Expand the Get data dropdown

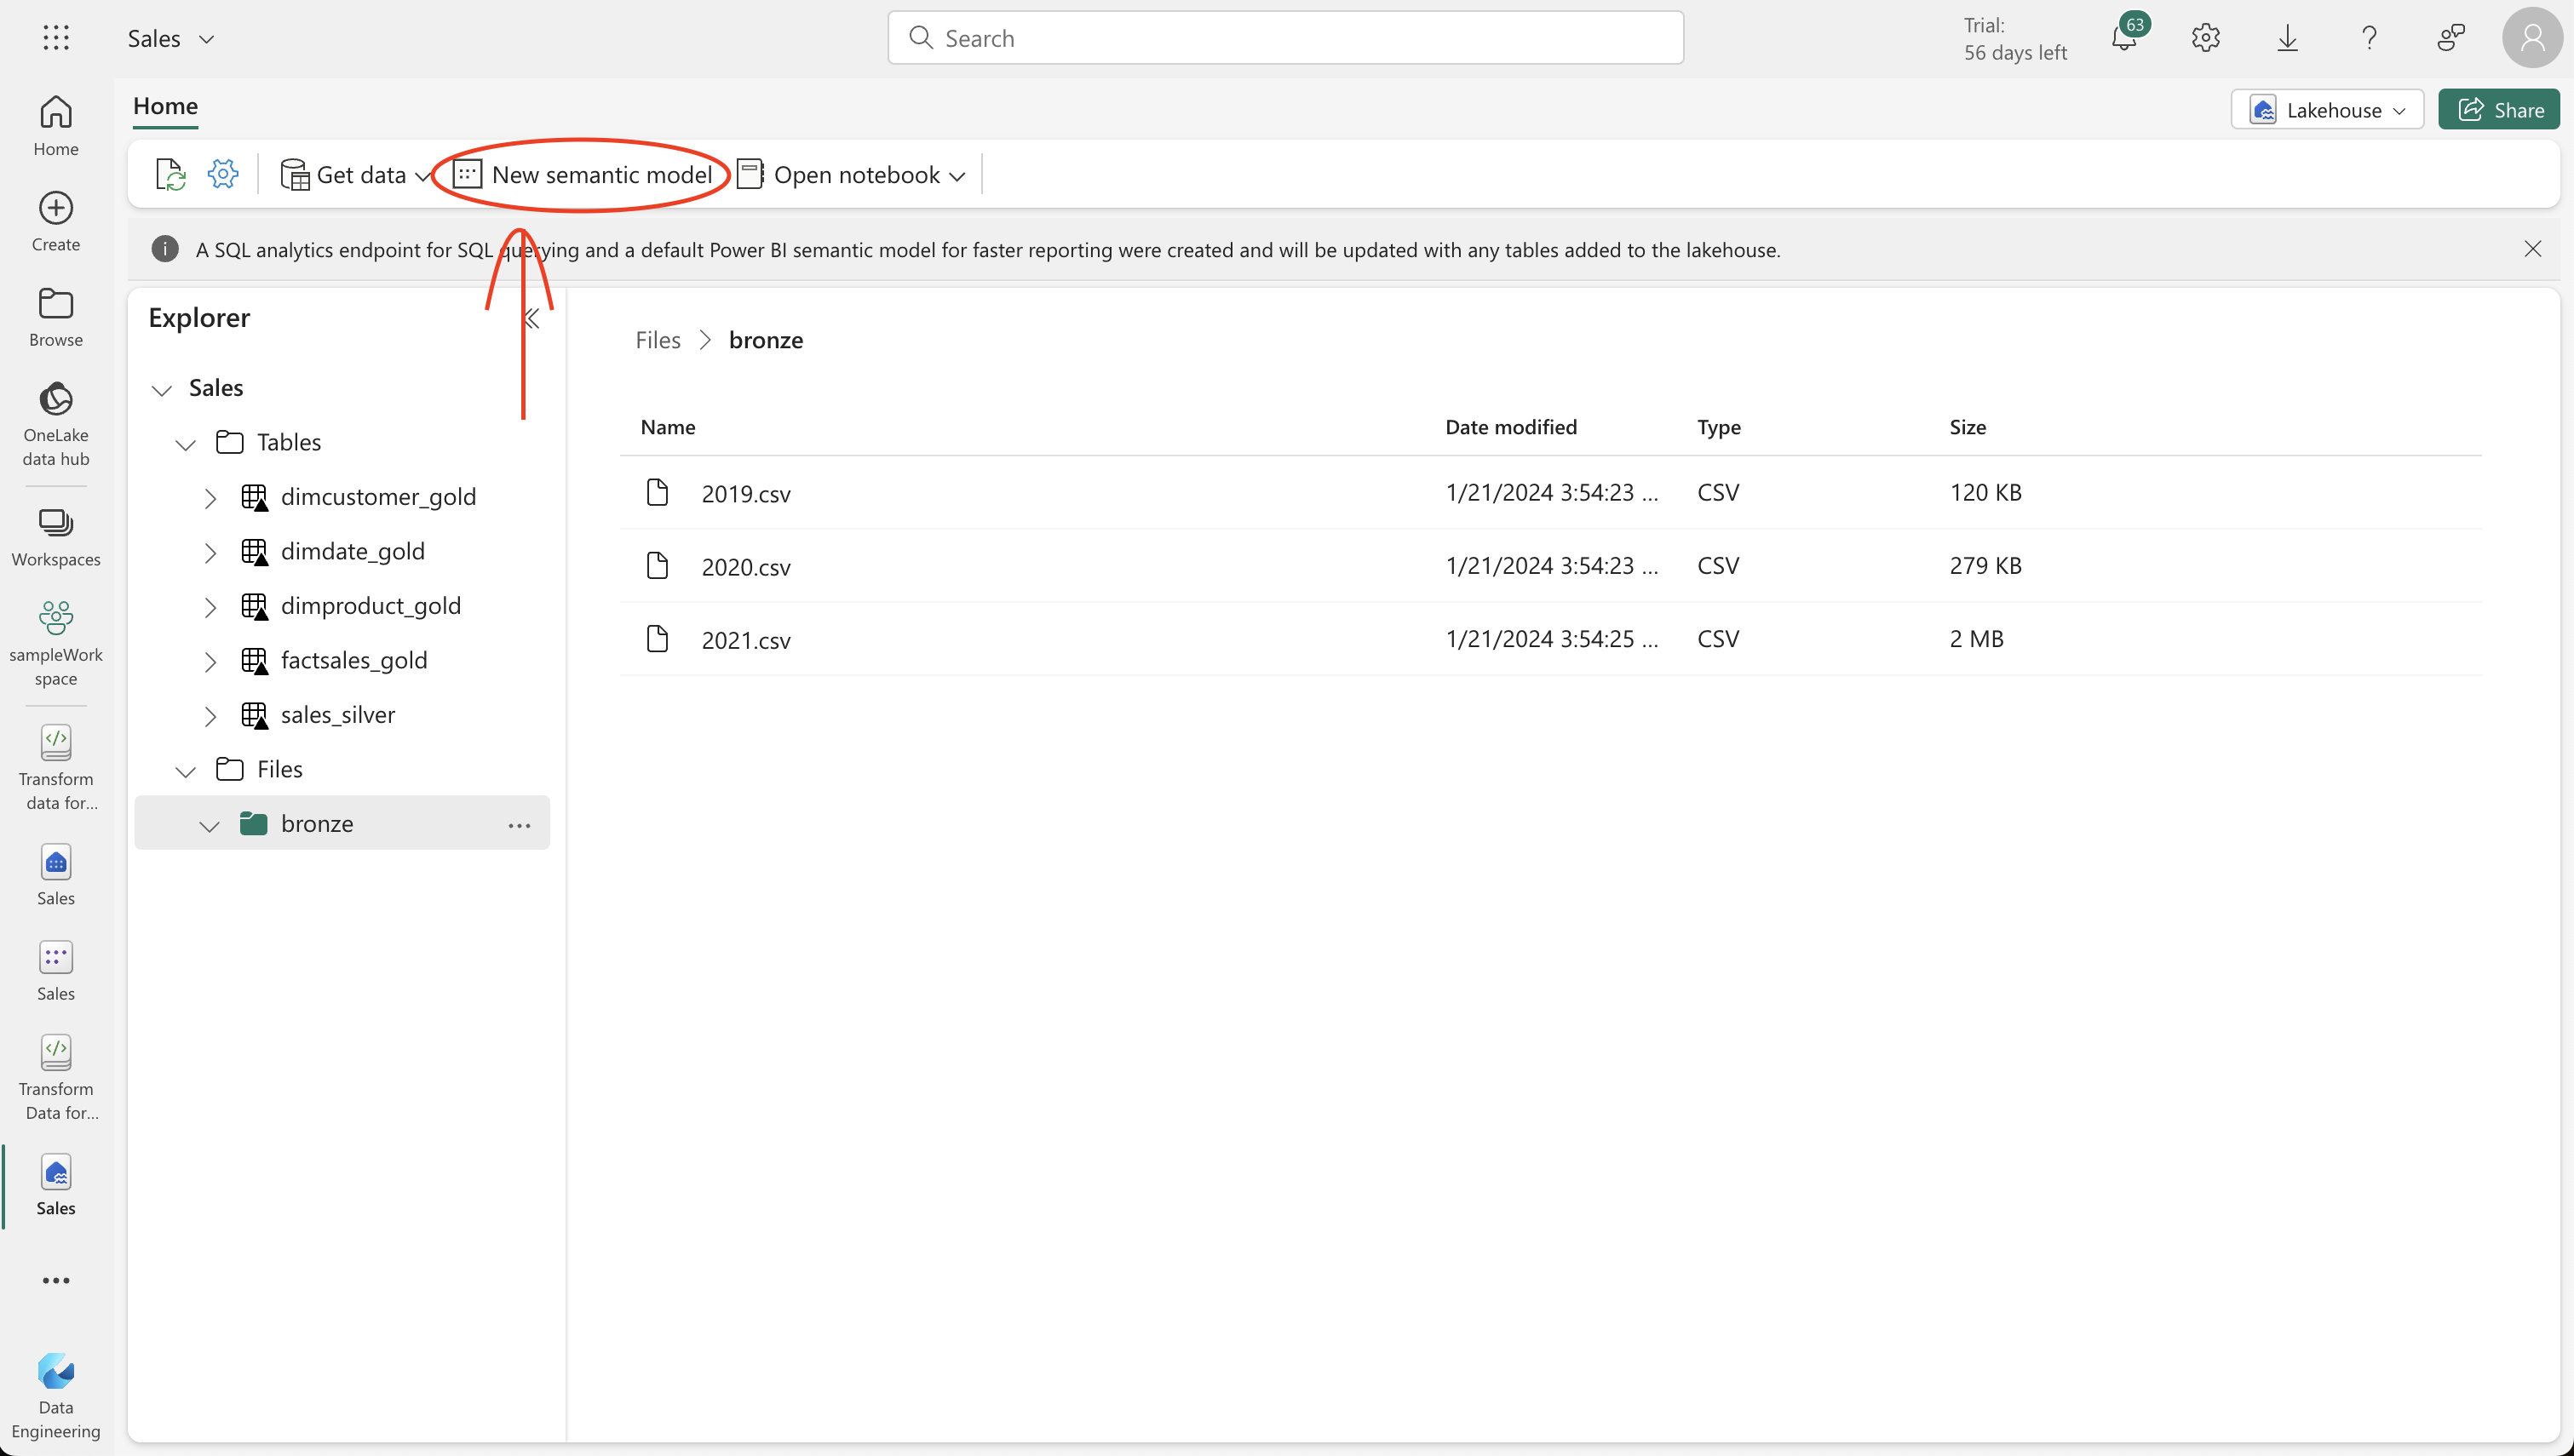coord(422,176)
